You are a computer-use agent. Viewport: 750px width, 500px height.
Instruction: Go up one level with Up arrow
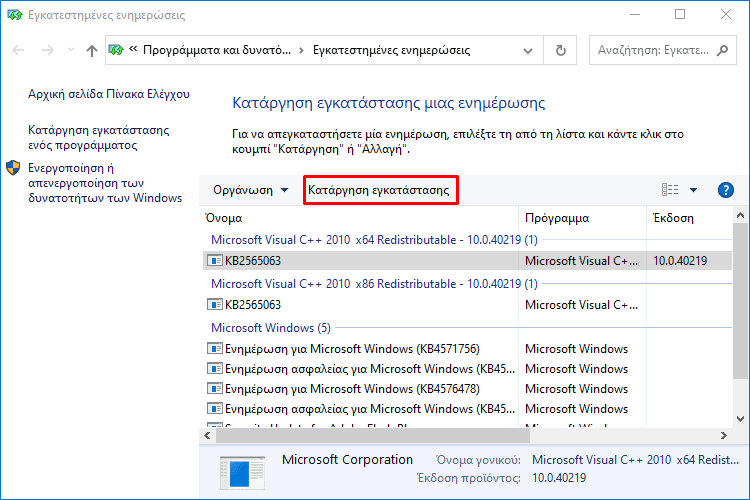(x=91, y=50)
